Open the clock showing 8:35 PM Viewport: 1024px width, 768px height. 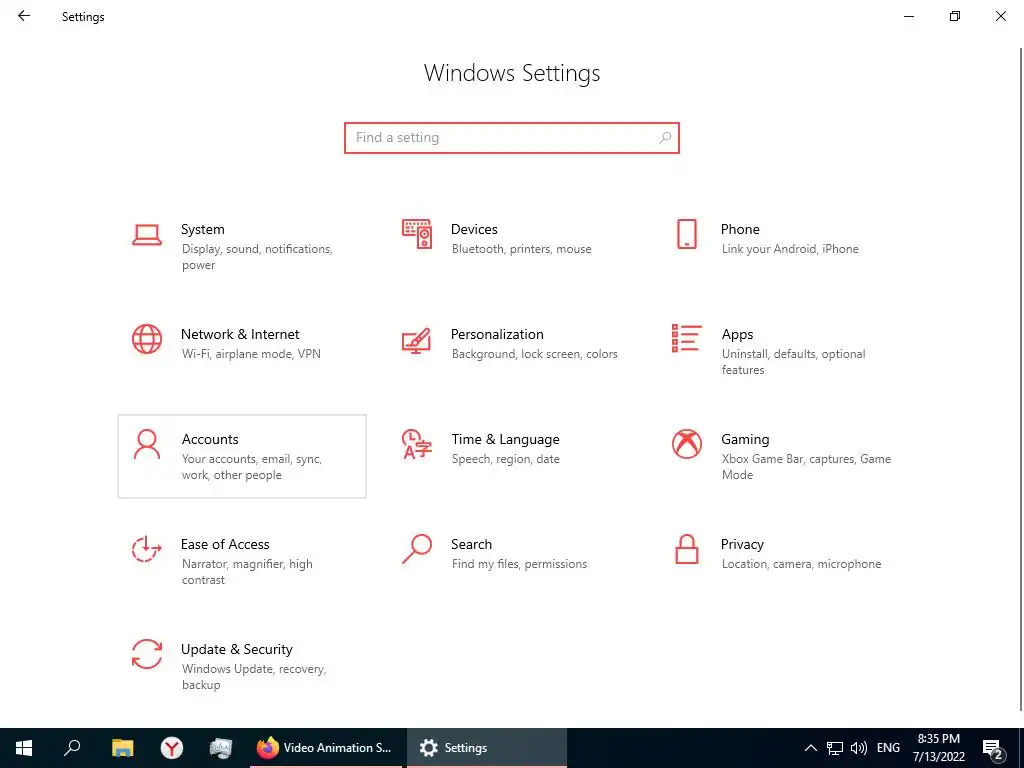point(939,748)
